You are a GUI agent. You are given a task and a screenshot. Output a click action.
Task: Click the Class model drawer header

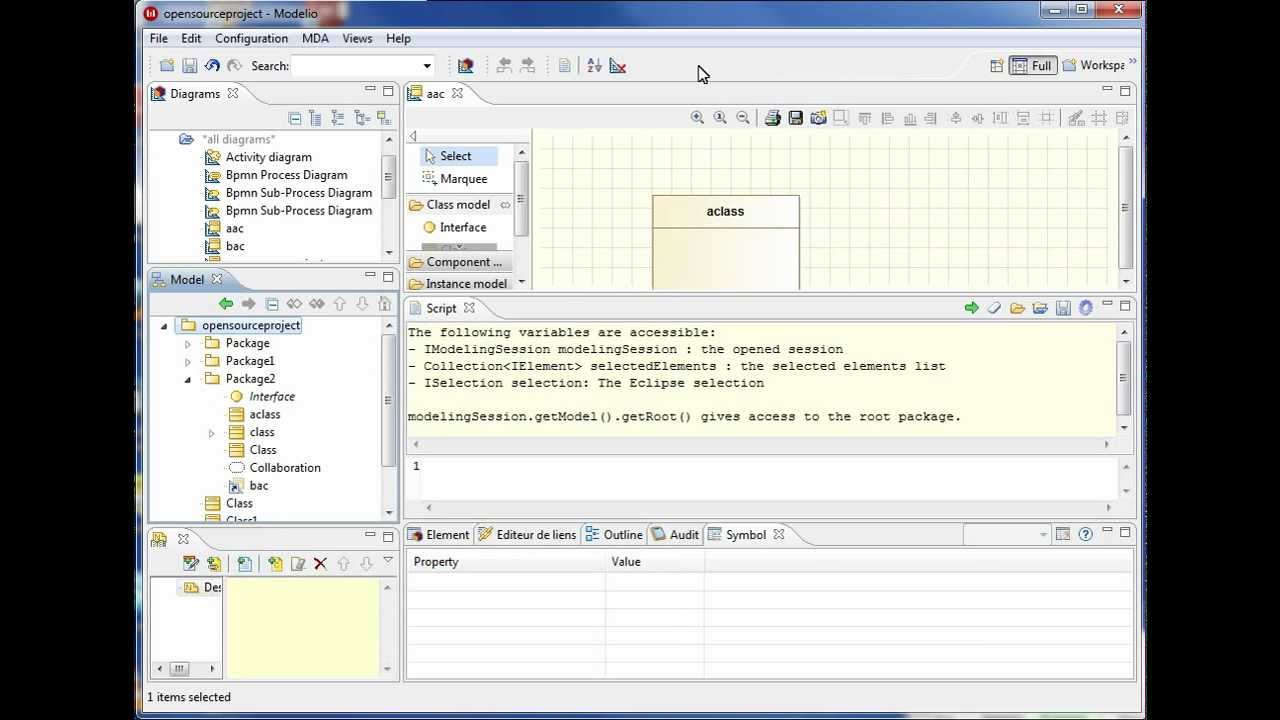459,205
